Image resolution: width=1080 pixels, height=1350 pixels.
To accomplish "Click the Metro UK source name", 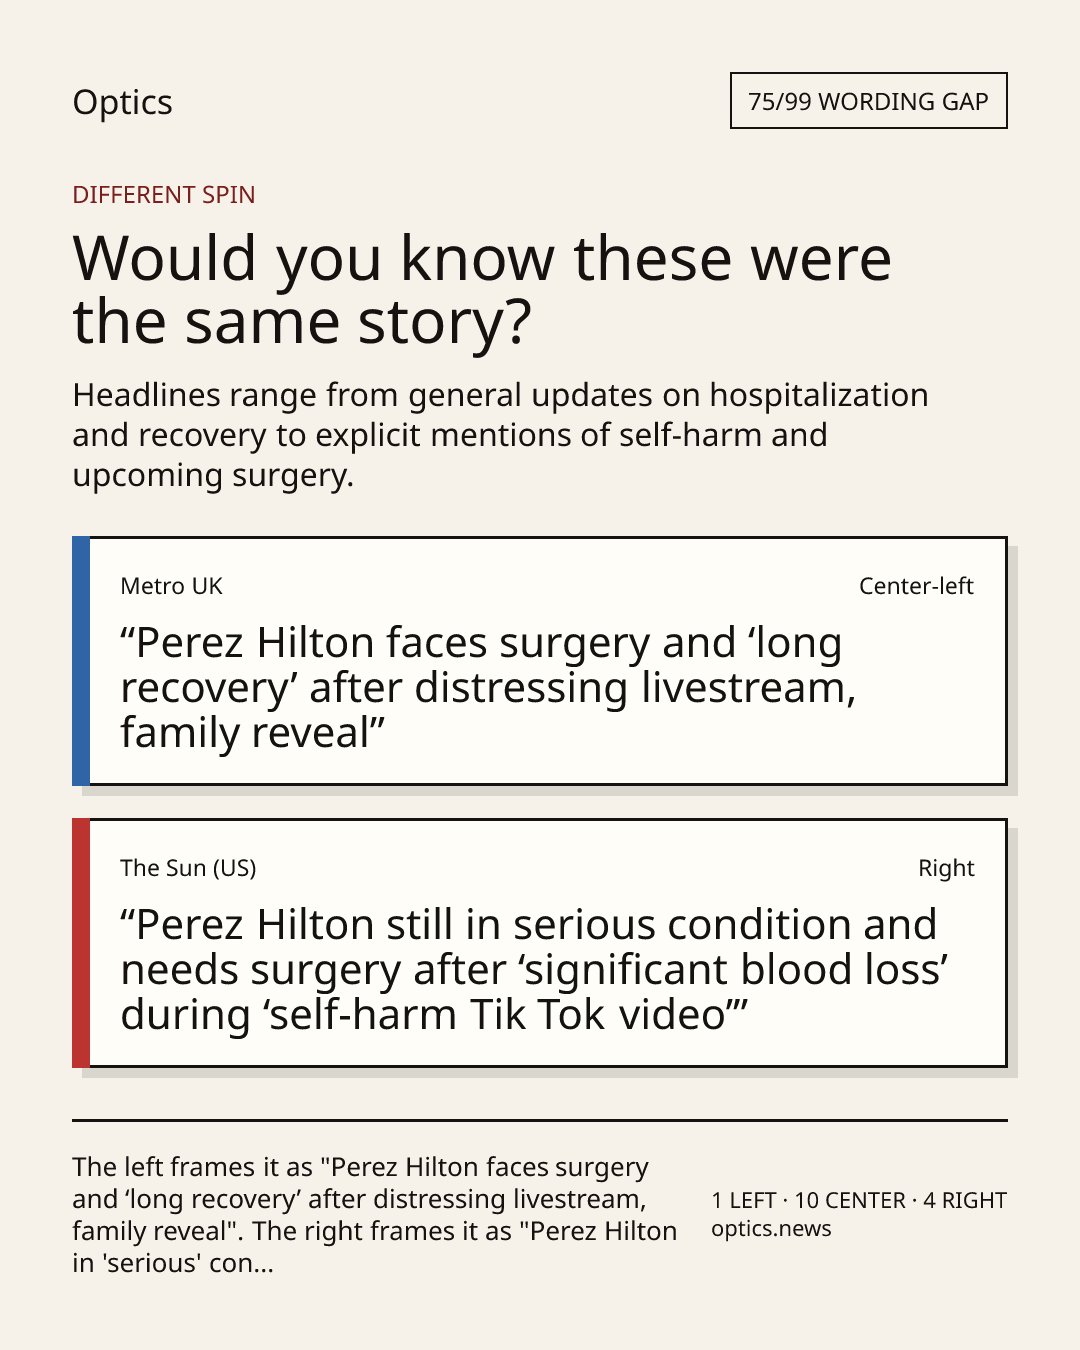I will [x=171, y=586].
